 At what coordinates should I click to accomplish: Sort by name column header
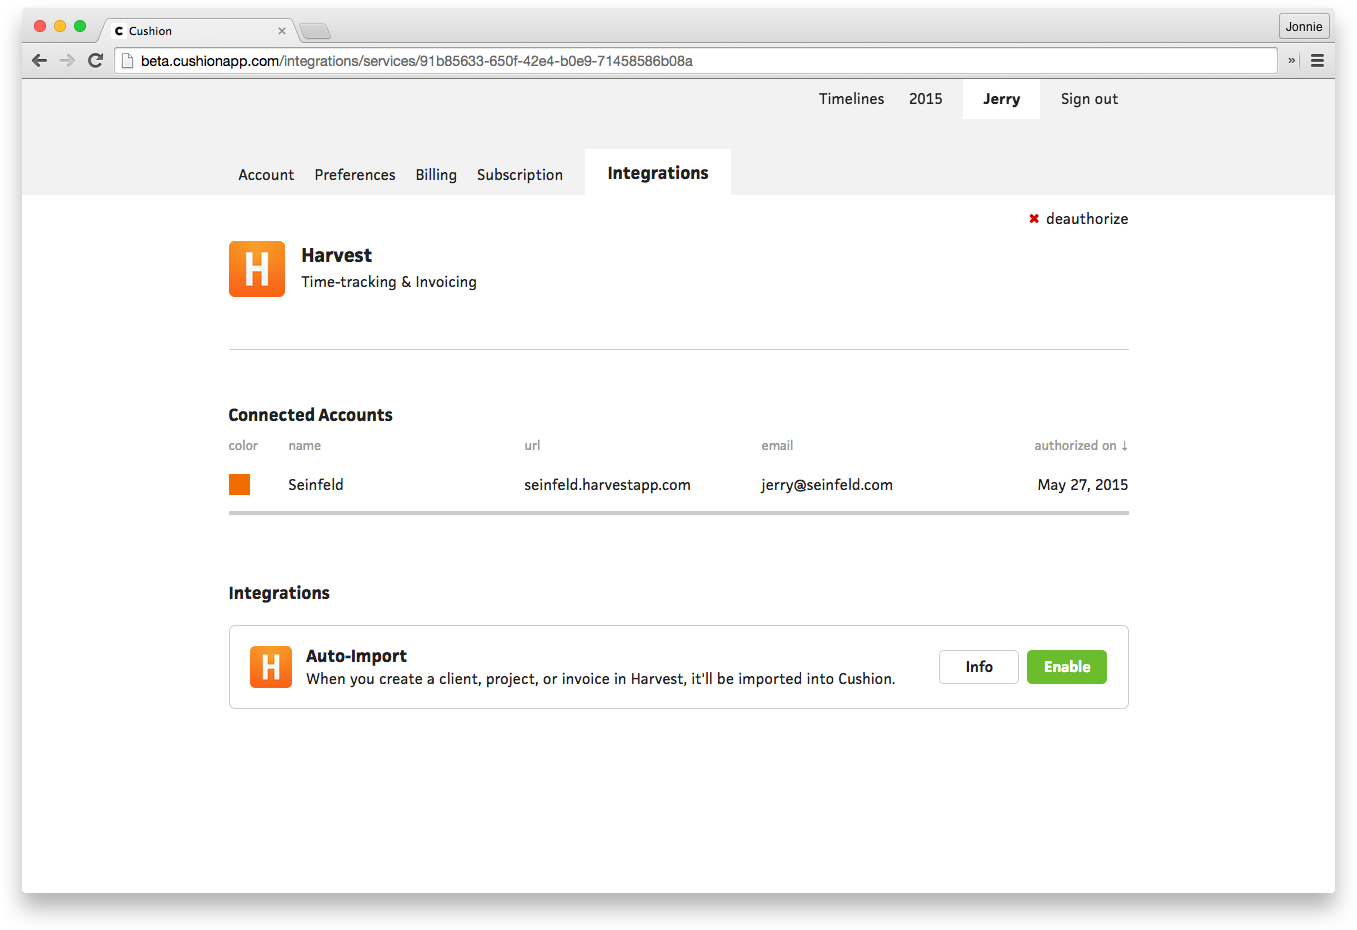tap(305, 446)
